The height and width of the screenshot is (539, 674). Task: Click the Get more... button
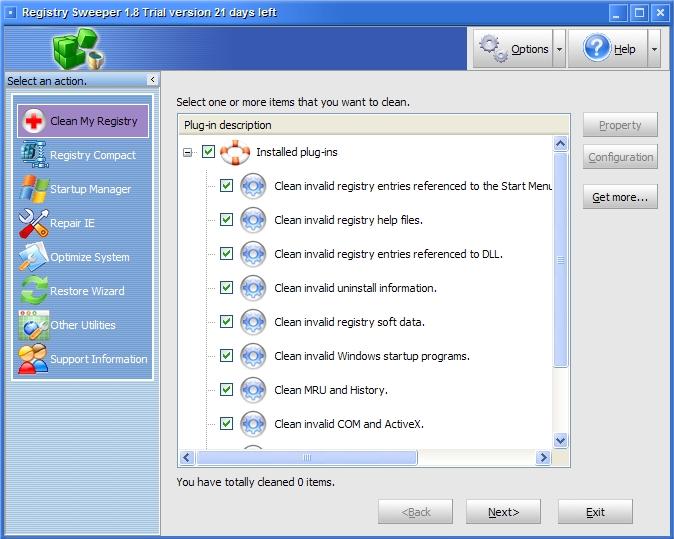pos(620,197)
